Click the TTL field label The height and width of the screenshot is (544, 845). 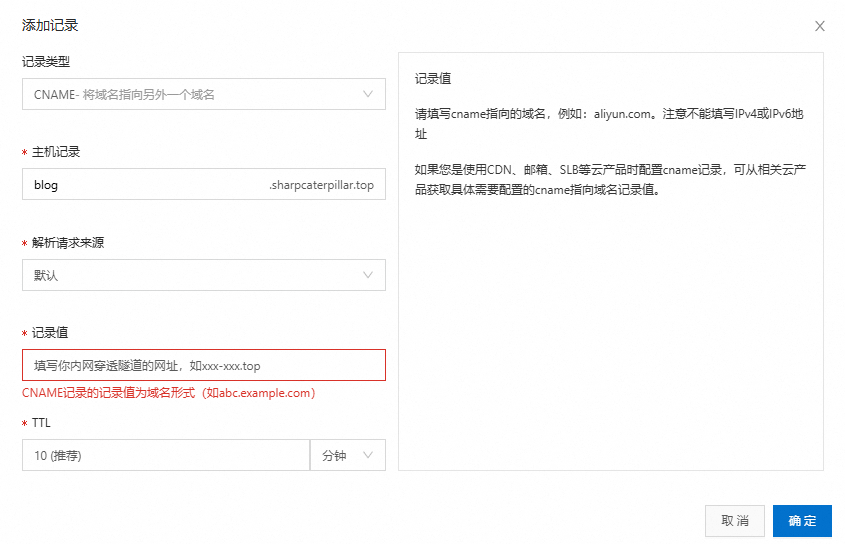41,423
